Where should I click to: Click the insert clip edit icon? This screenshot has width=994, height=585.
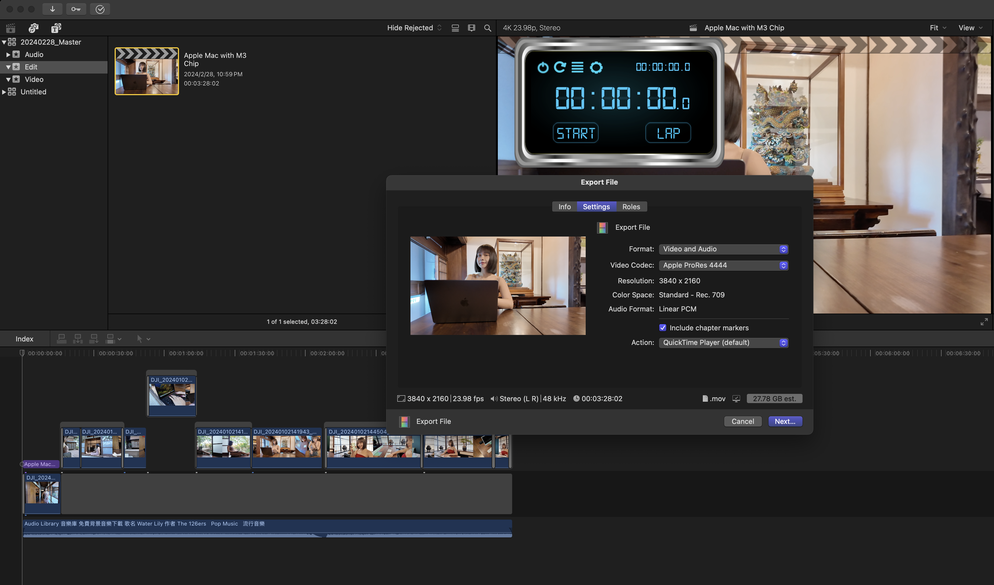click(x=77, y=339)
